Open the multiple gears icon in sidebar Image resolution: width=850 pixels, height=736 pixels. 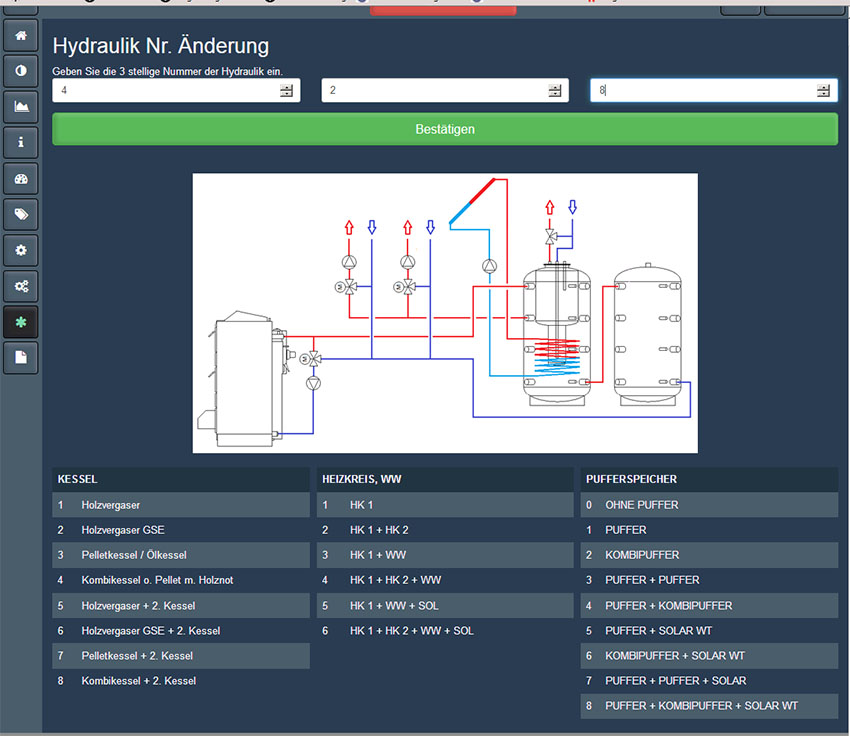pos(21,286)
